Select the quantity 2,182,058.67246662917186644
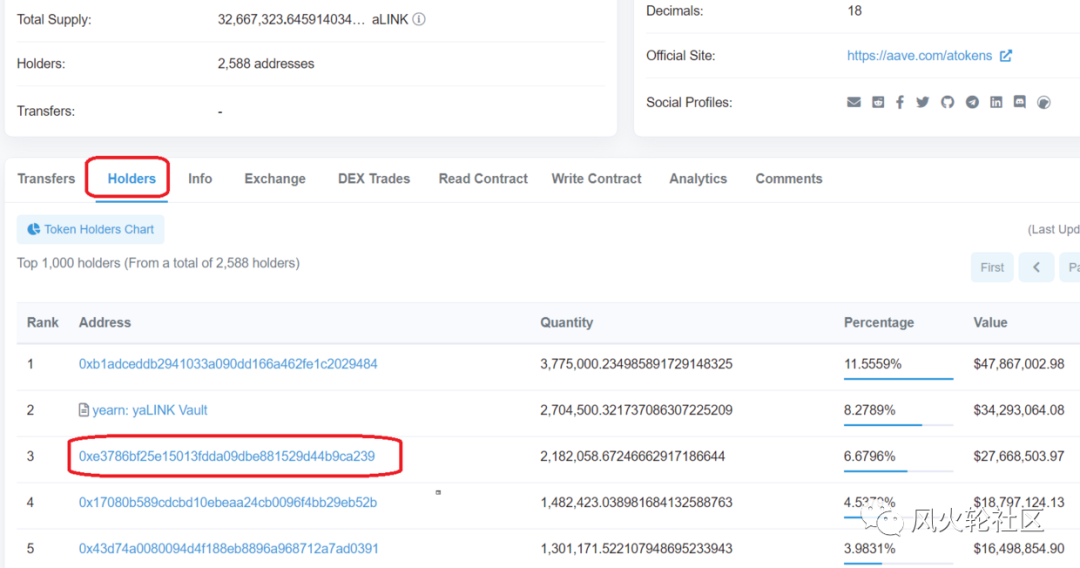Image resolution: width=1080 pixels, height=568 pixels. pos(632,456)
